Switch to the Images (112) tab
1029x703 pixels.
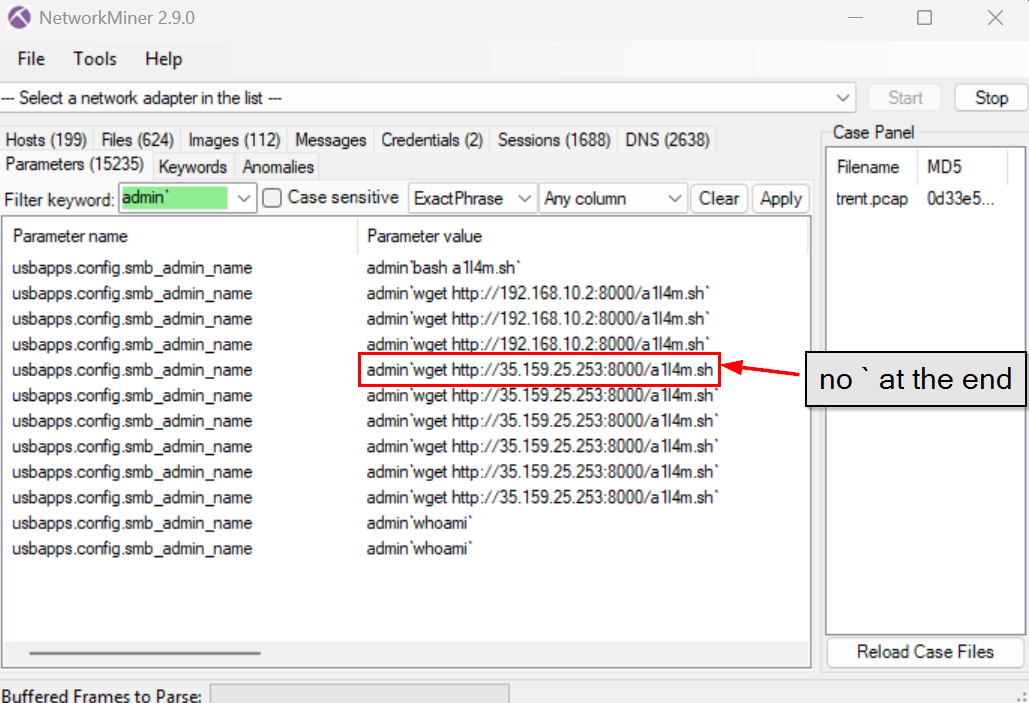point(234,140)
